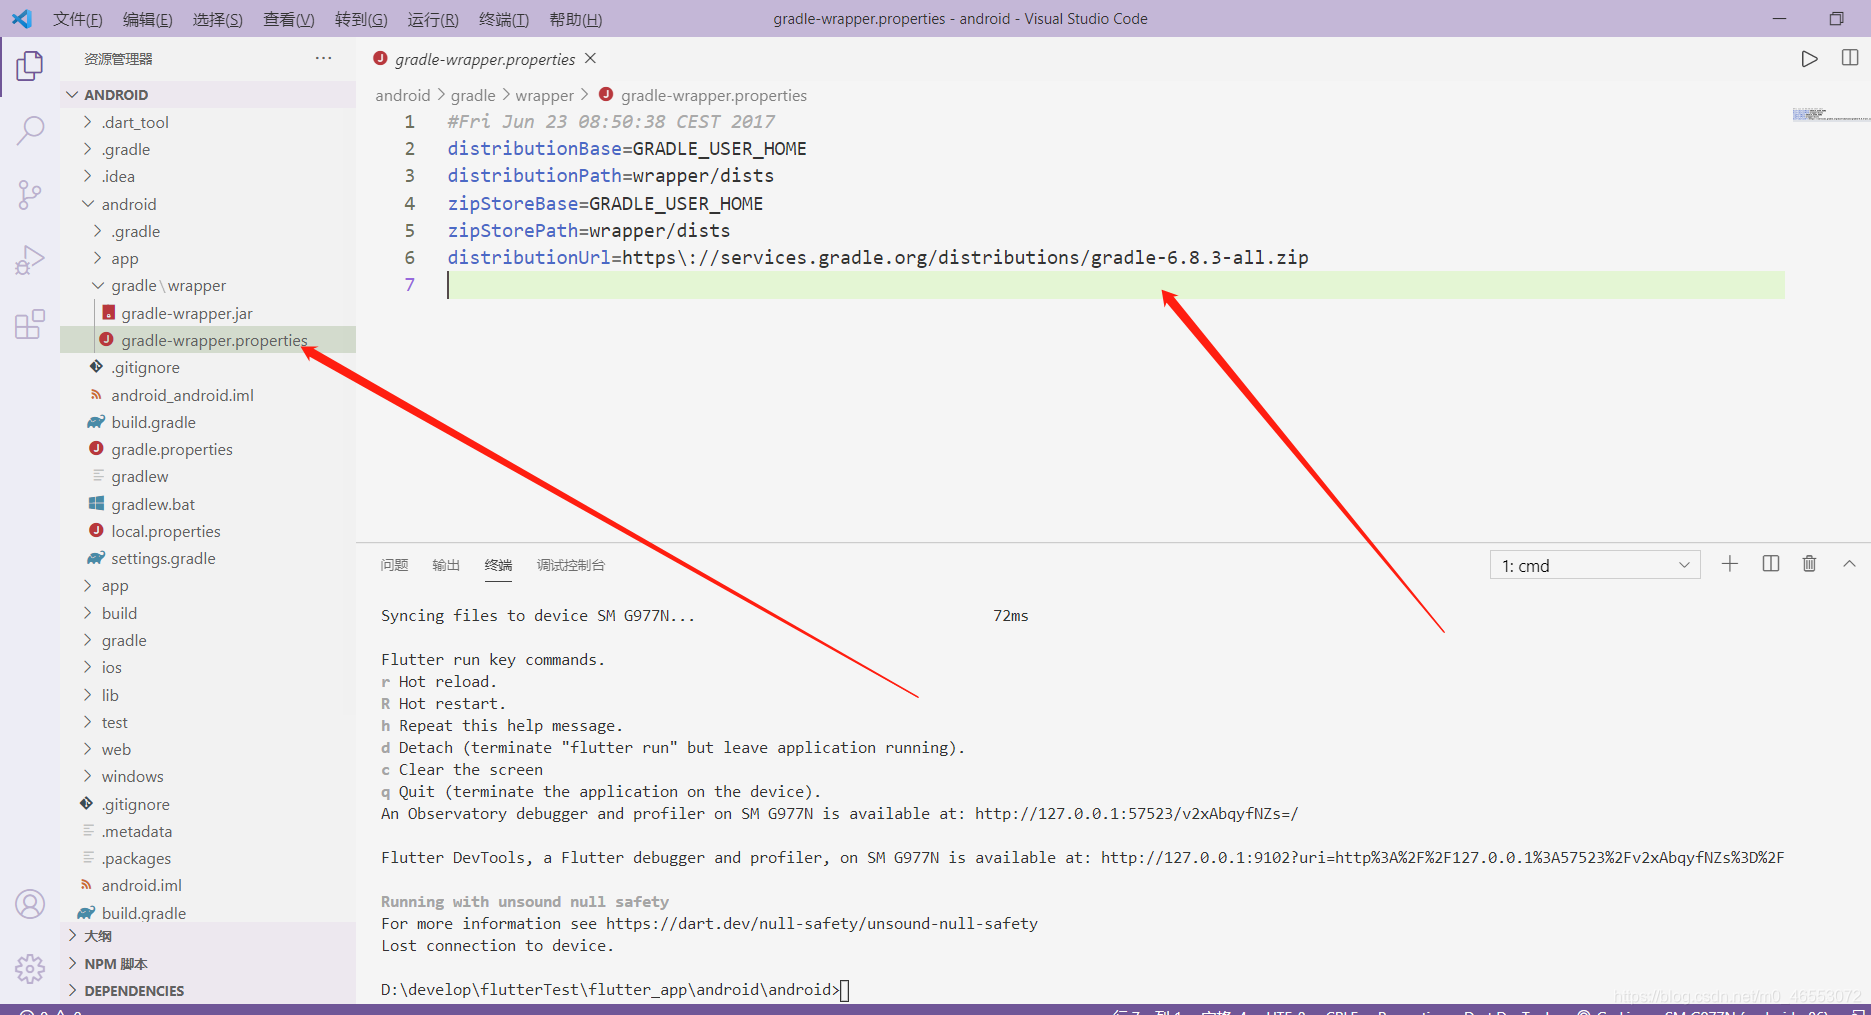This screenshot has height=1015, width=1871.
Task: Open the Extensions view icon
Action: tap(30, 324)
